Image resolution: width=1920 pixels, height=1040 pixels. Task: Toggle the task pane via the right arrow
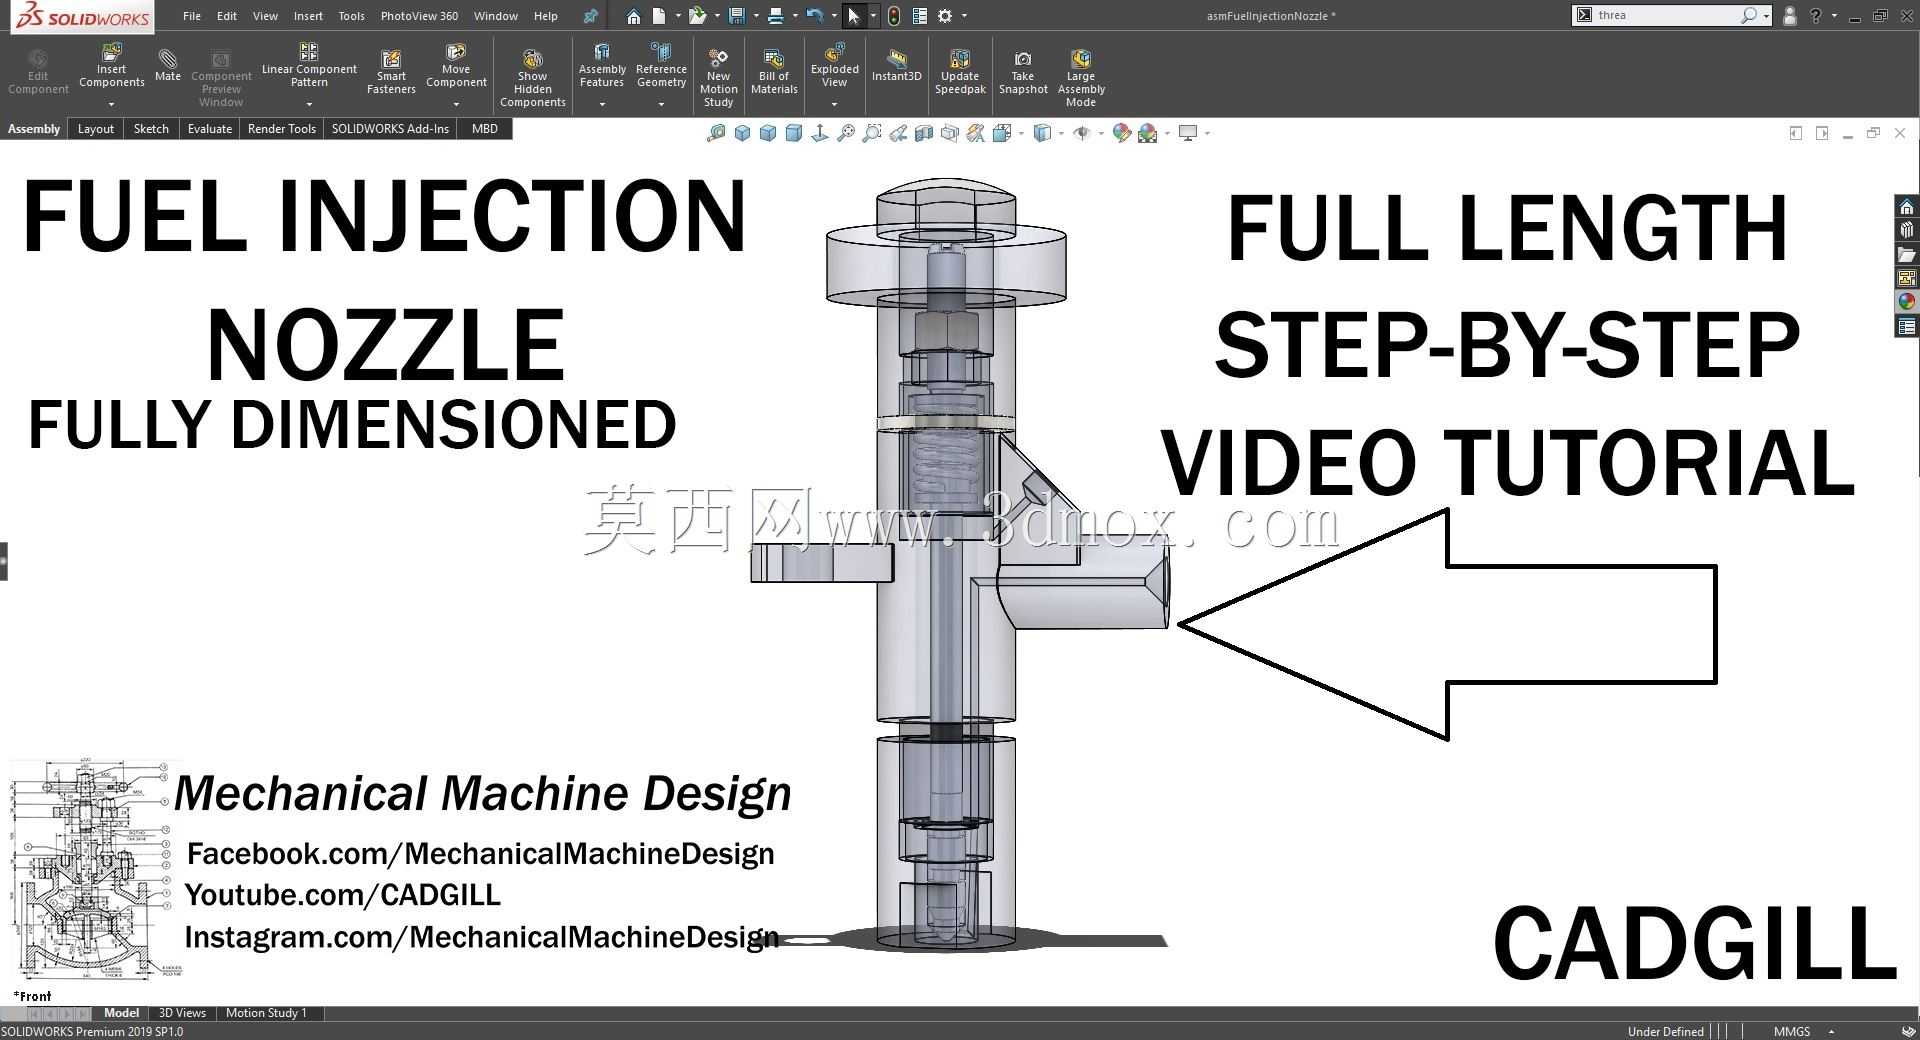[x=1822, y=133]
